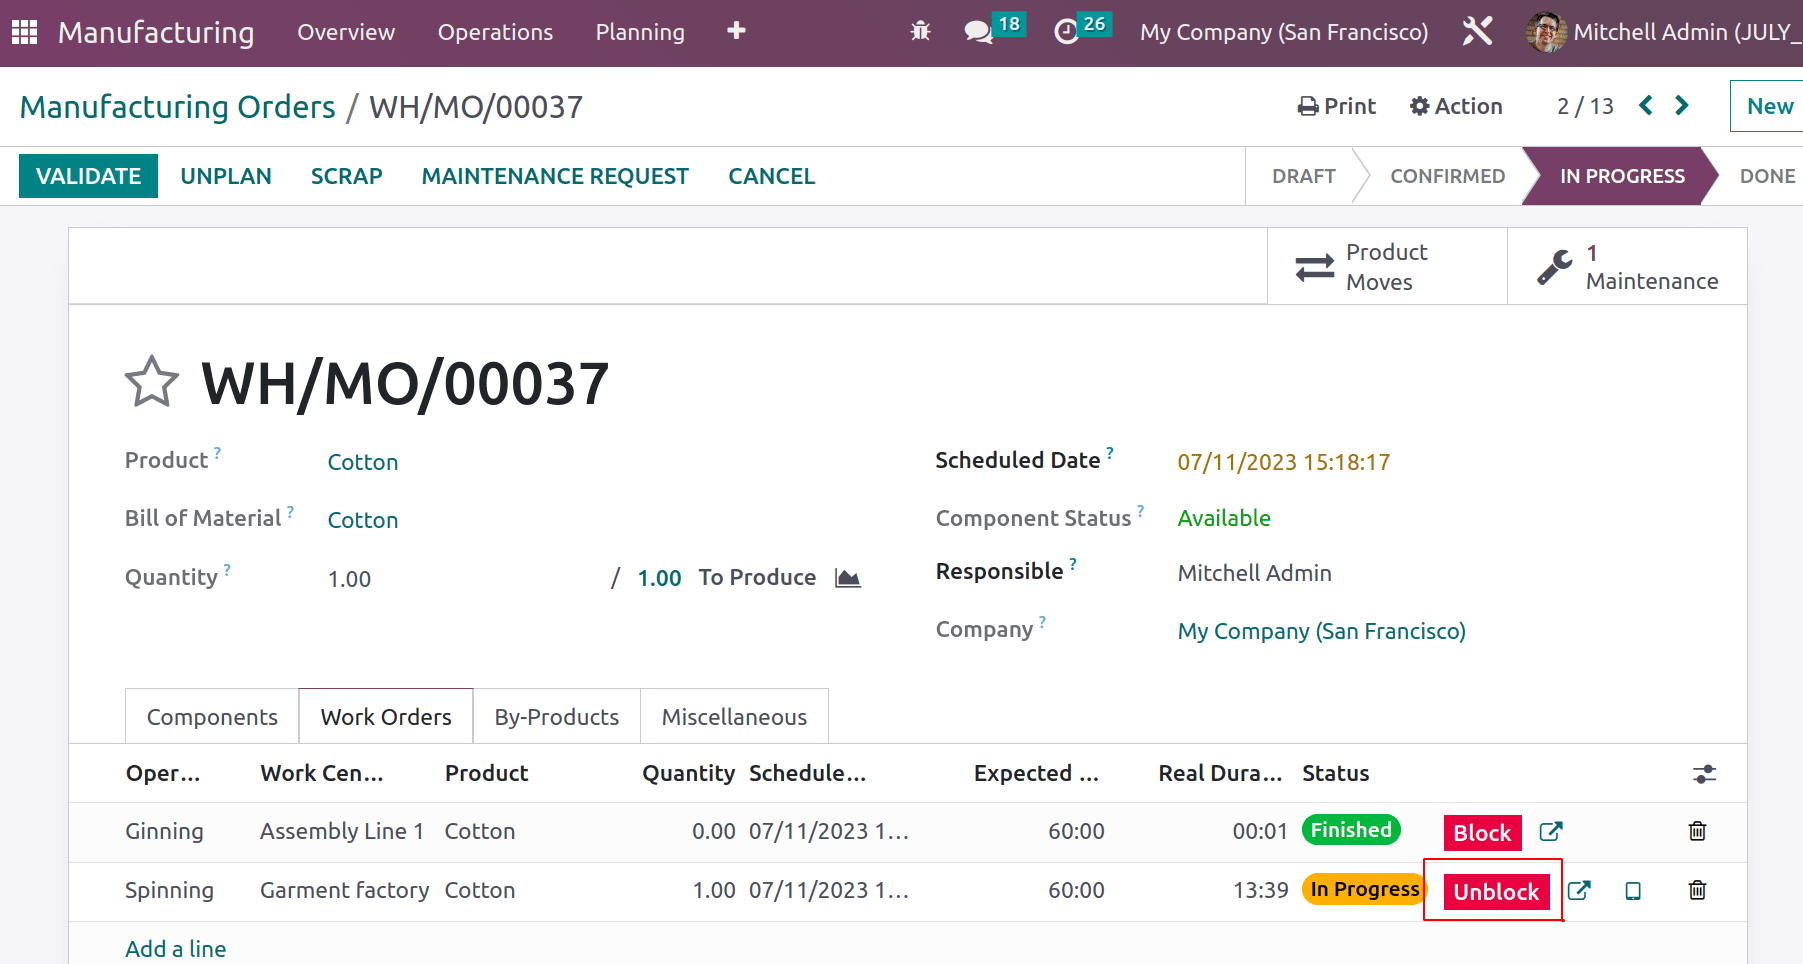The height and width of the screenshot is (964, 1803).
Task: Open tablet view icon for Spinning row
Action: 1633,890
